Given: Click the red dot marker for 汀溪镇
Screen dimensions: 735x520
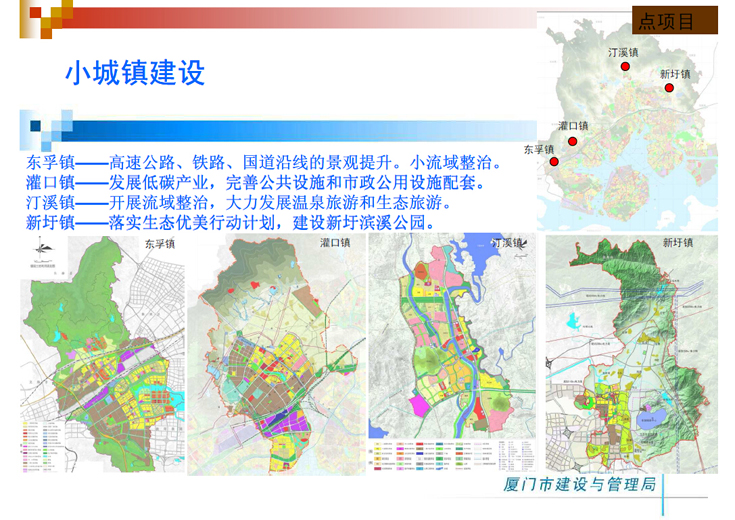Looking at the screenshot, I should click(626, 66).
